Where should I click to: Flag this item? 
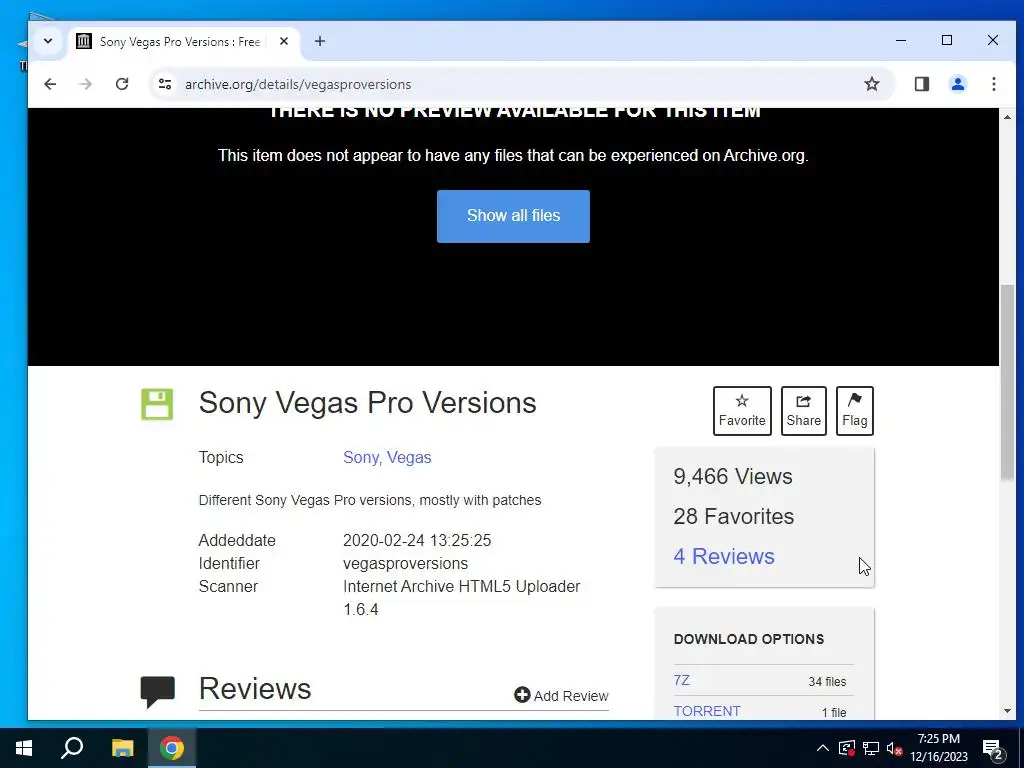(x=854, y=411)
